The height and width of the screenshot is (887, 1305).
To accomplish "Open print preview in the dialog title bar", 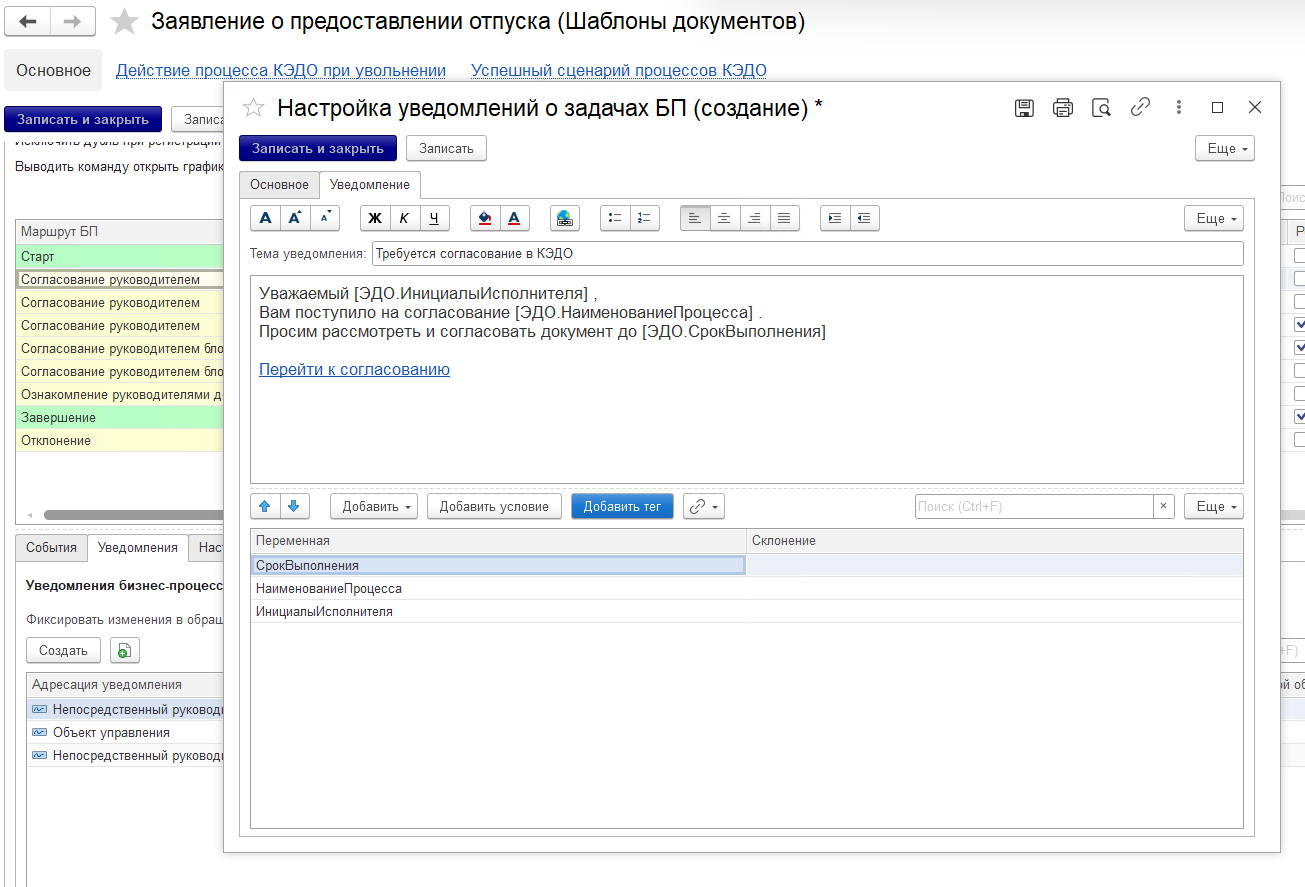I will (x=1101, y=108).
